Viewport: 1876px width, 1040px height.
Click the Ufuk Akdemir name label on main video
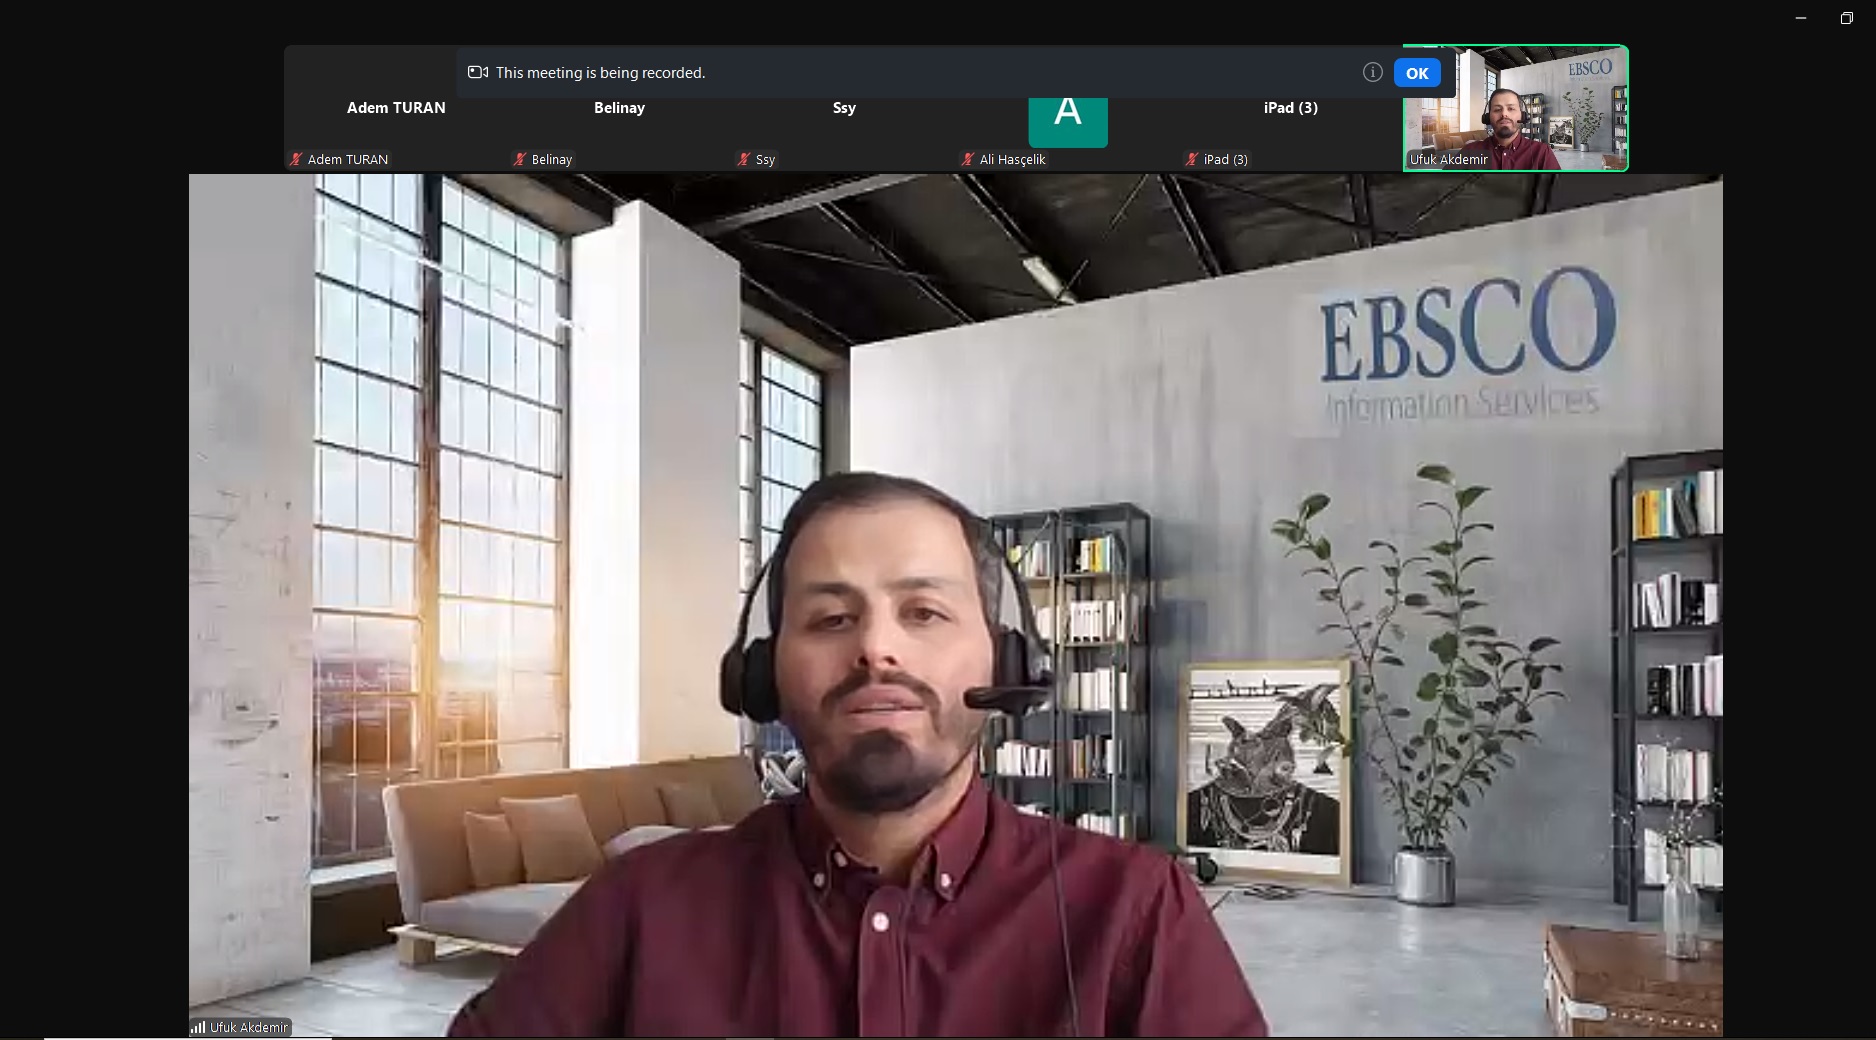[x=248, y=1027]
